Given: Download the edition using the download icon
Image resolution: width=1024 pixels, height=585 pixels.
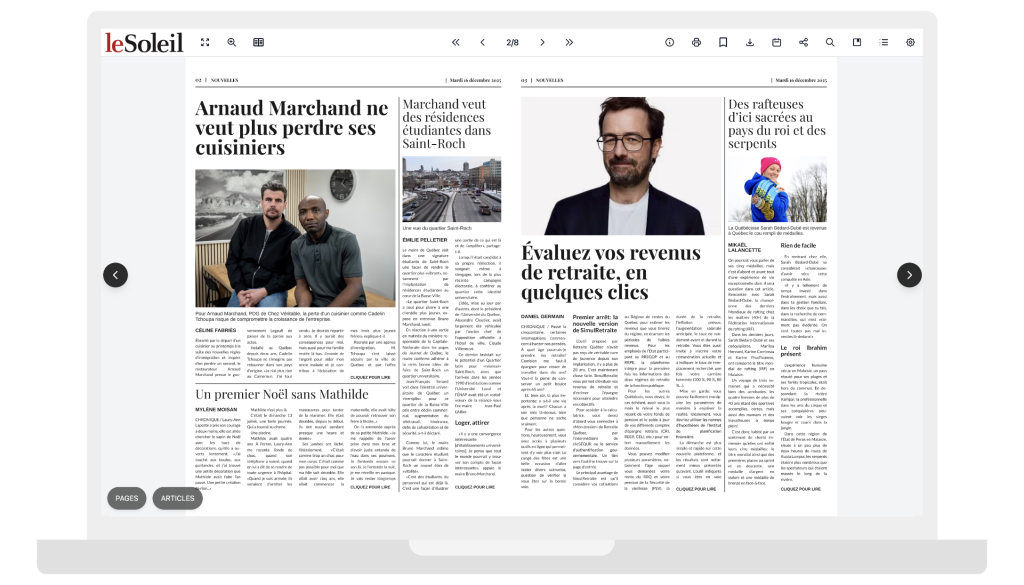Looking at the screenshot, I should 750,43.
